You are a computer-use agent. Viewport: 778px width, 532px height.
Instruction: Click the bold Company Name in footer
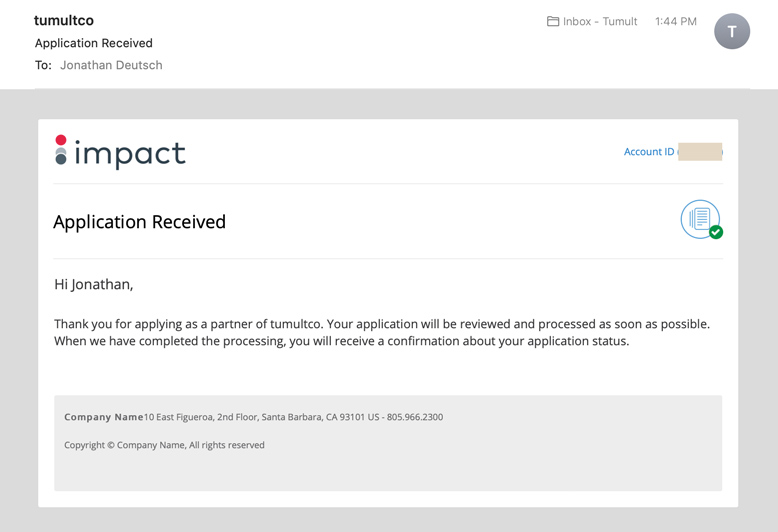pos(103,417)
